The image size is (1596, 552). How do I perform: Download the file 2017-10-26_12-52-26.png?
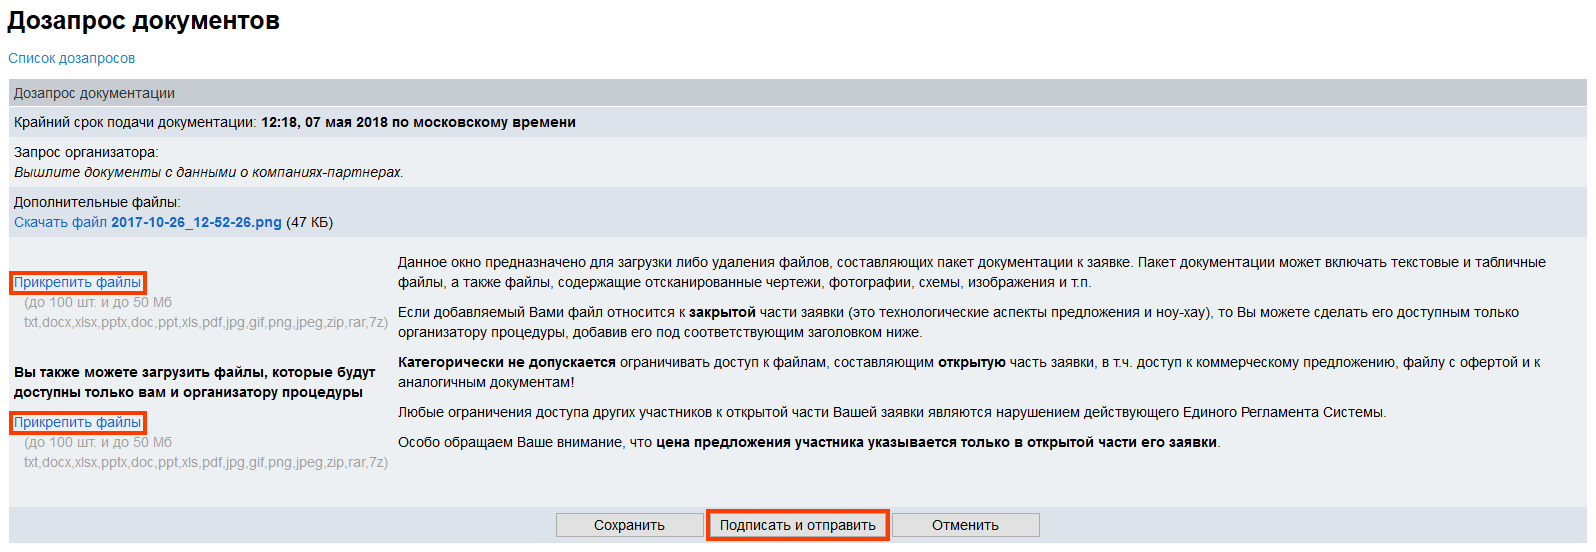point(147,222)
